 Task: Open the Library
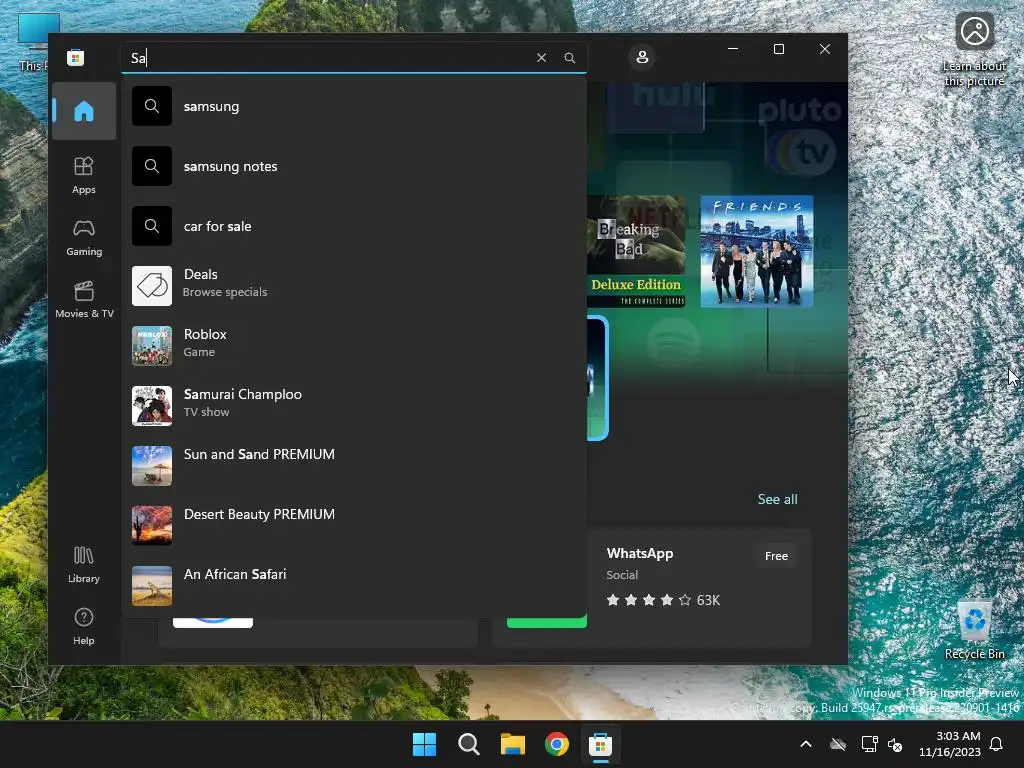pyautogui.click(x=84, y=564)
